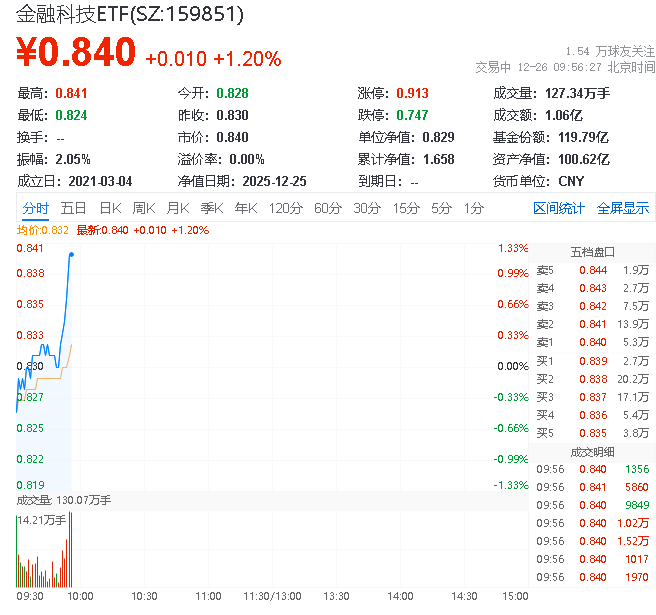Screen dimensions: 656x615
Task: Select the 60分 interval tab
Action: point(327,208)
